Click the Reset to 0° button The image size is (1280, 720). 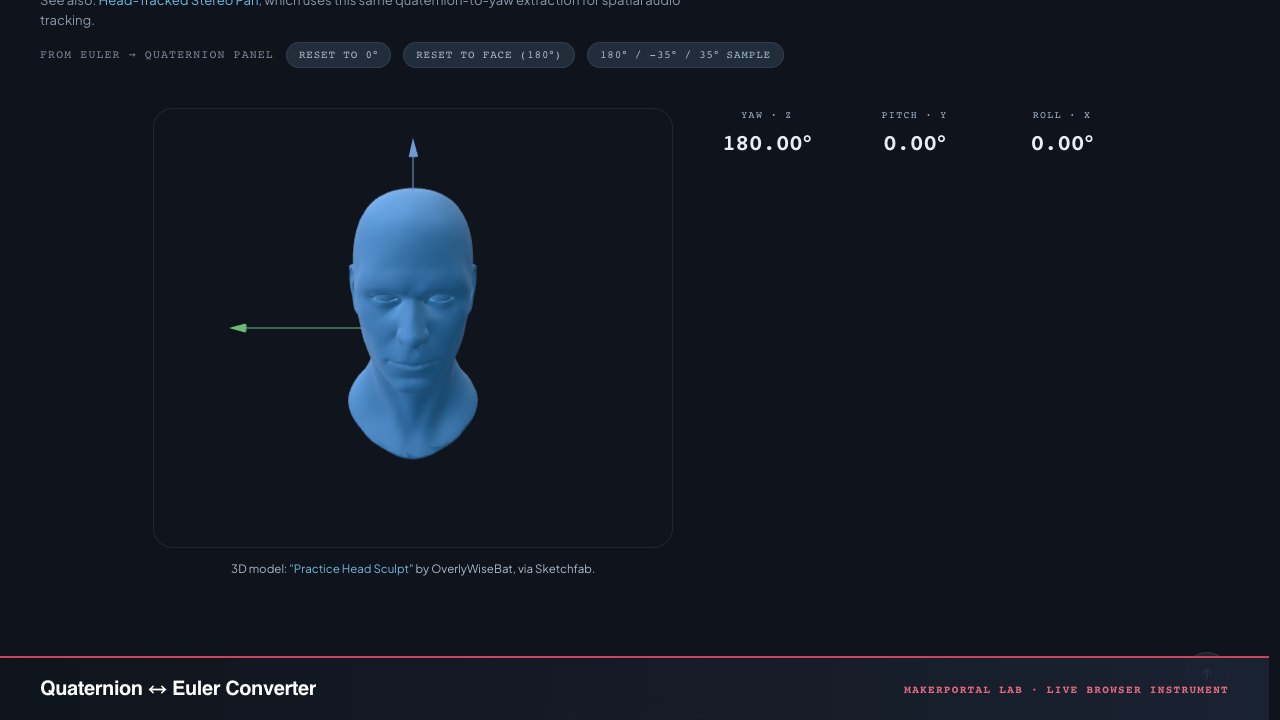(x=338, y=55)
